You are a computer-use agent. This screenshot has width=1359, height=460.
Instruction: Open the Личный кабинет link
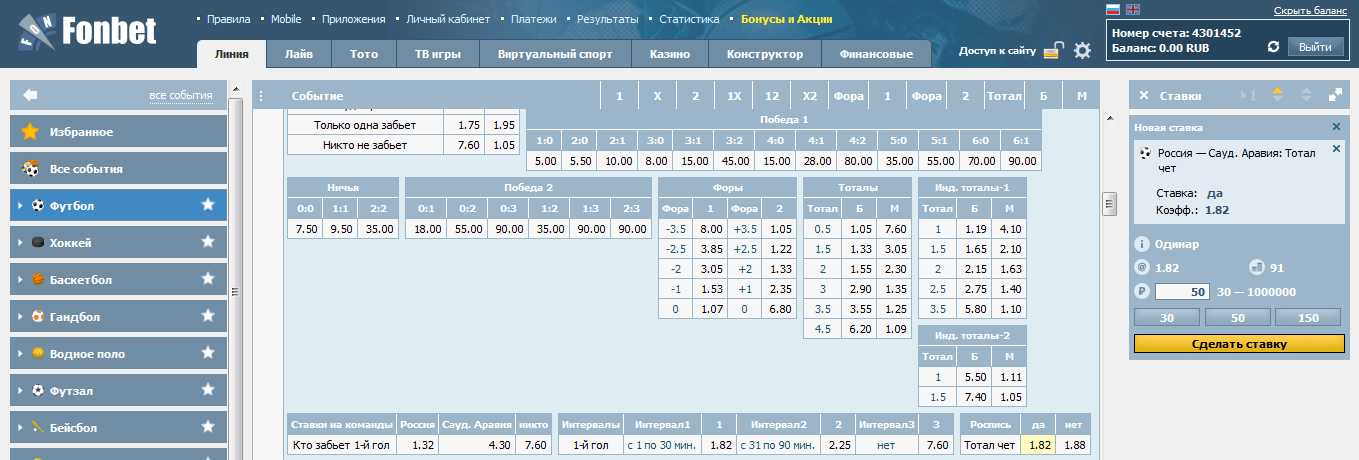coord(448,19)
